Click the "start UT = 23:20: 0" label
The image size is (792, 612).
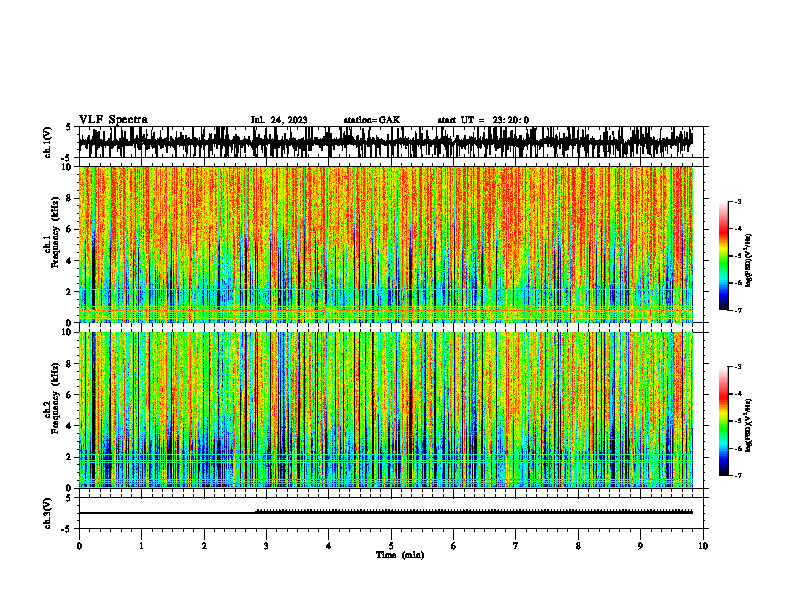(483, 120)
